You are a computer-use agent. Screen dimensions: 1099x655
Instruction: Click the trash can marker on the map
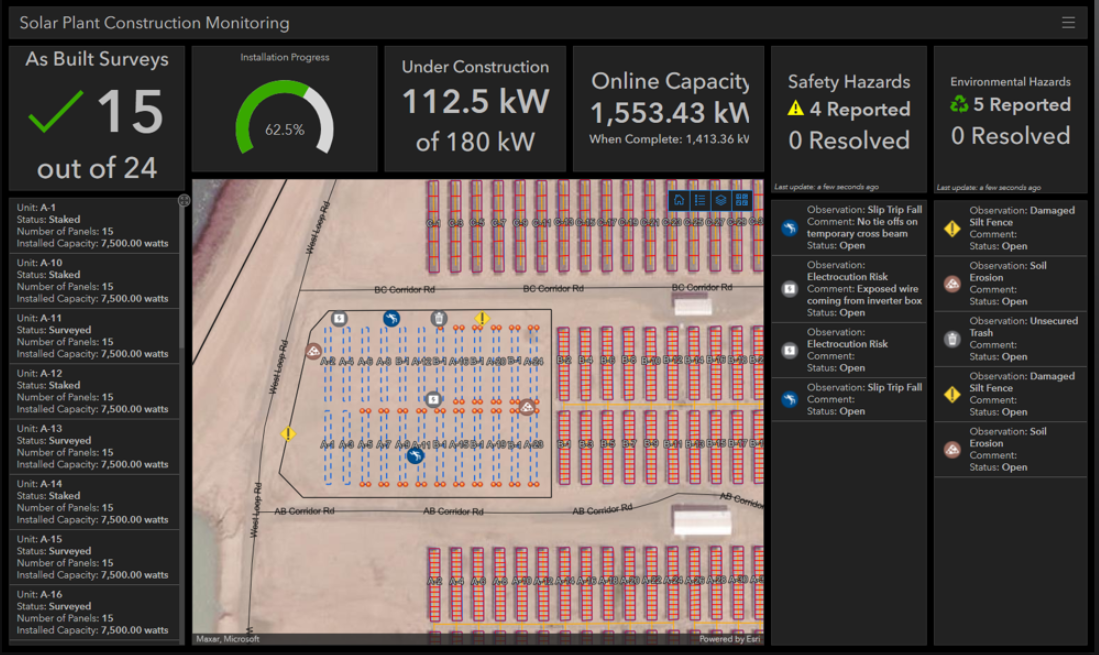(x=439, y=318)
